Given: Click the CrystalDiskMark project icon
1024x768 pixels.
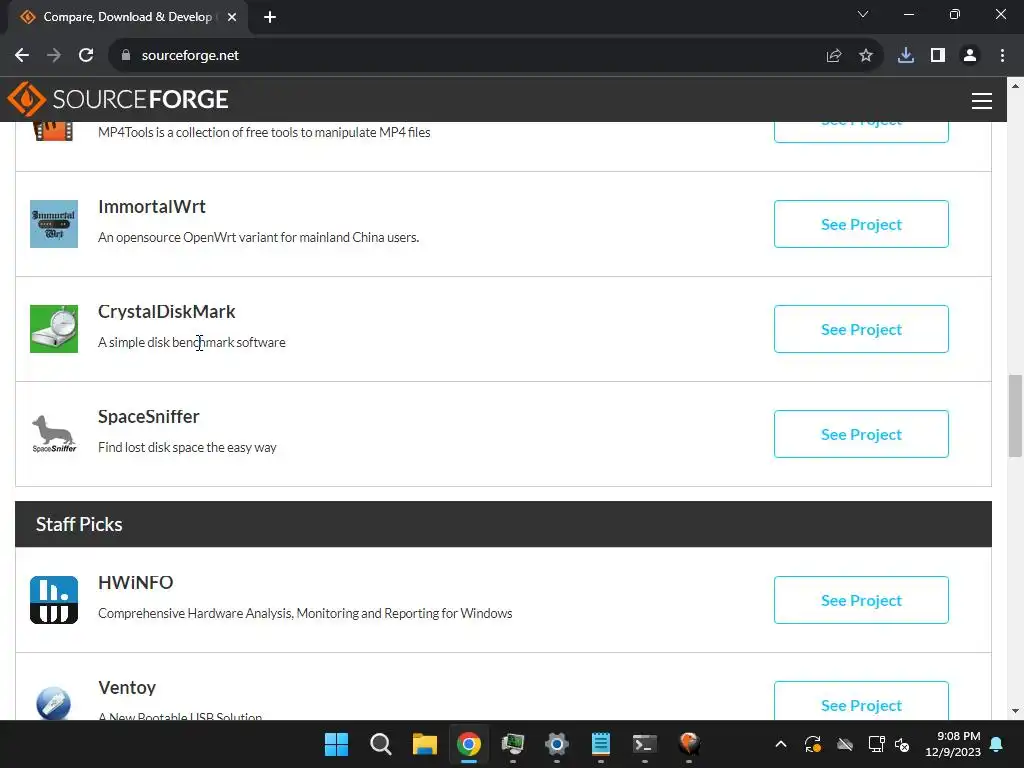Looking at the screenshot, I should (x=54, y=329).
